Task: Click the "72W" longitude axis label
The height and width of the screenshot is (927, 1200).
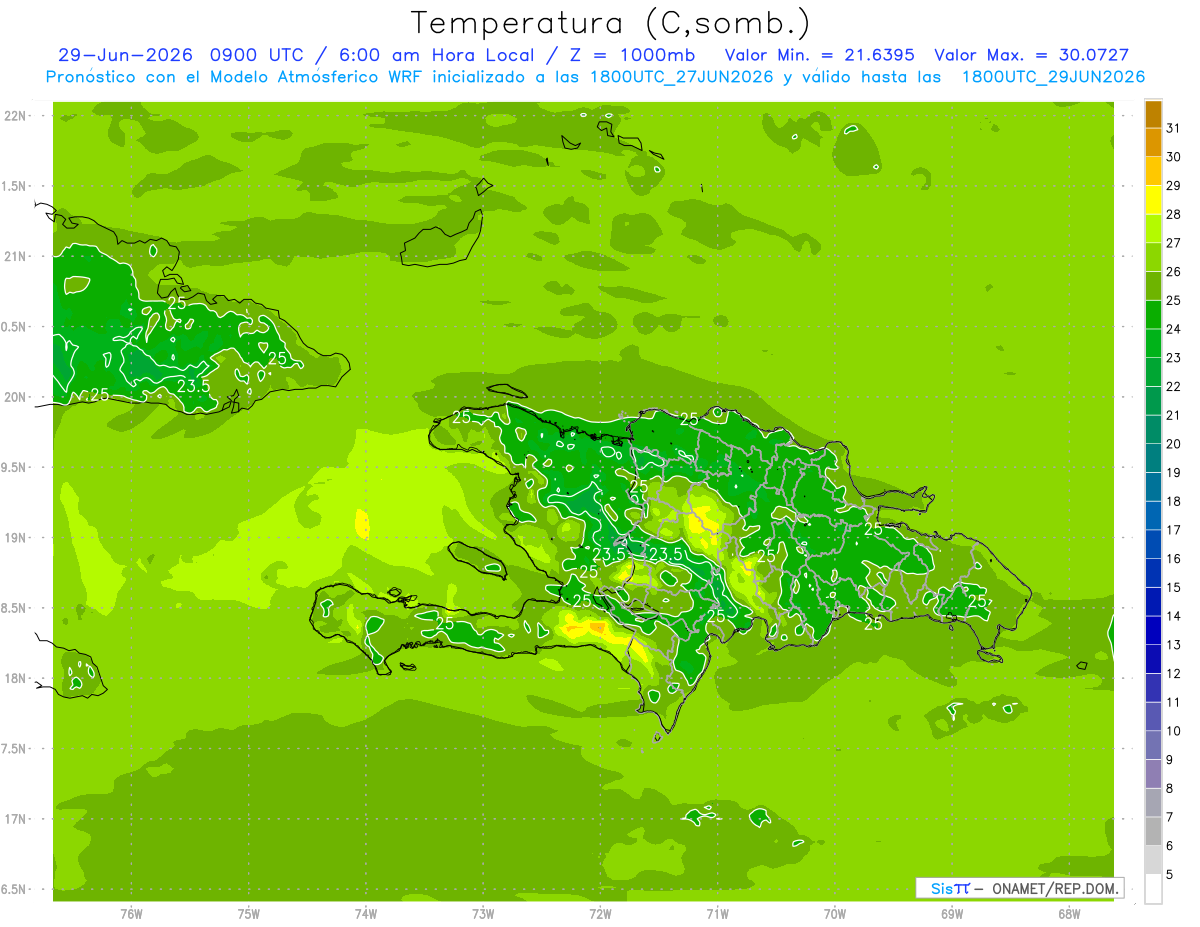Action: click(x=600, y=914)
